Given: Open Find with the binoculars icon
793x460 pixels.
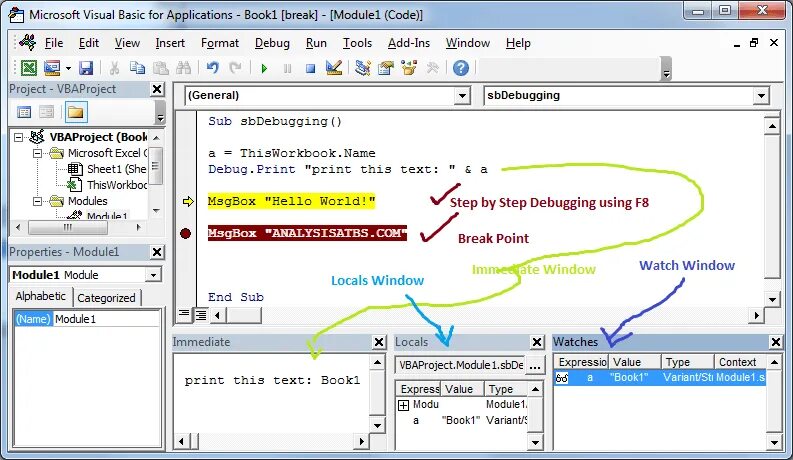Looking at the screenshot, I should [183, 68].
